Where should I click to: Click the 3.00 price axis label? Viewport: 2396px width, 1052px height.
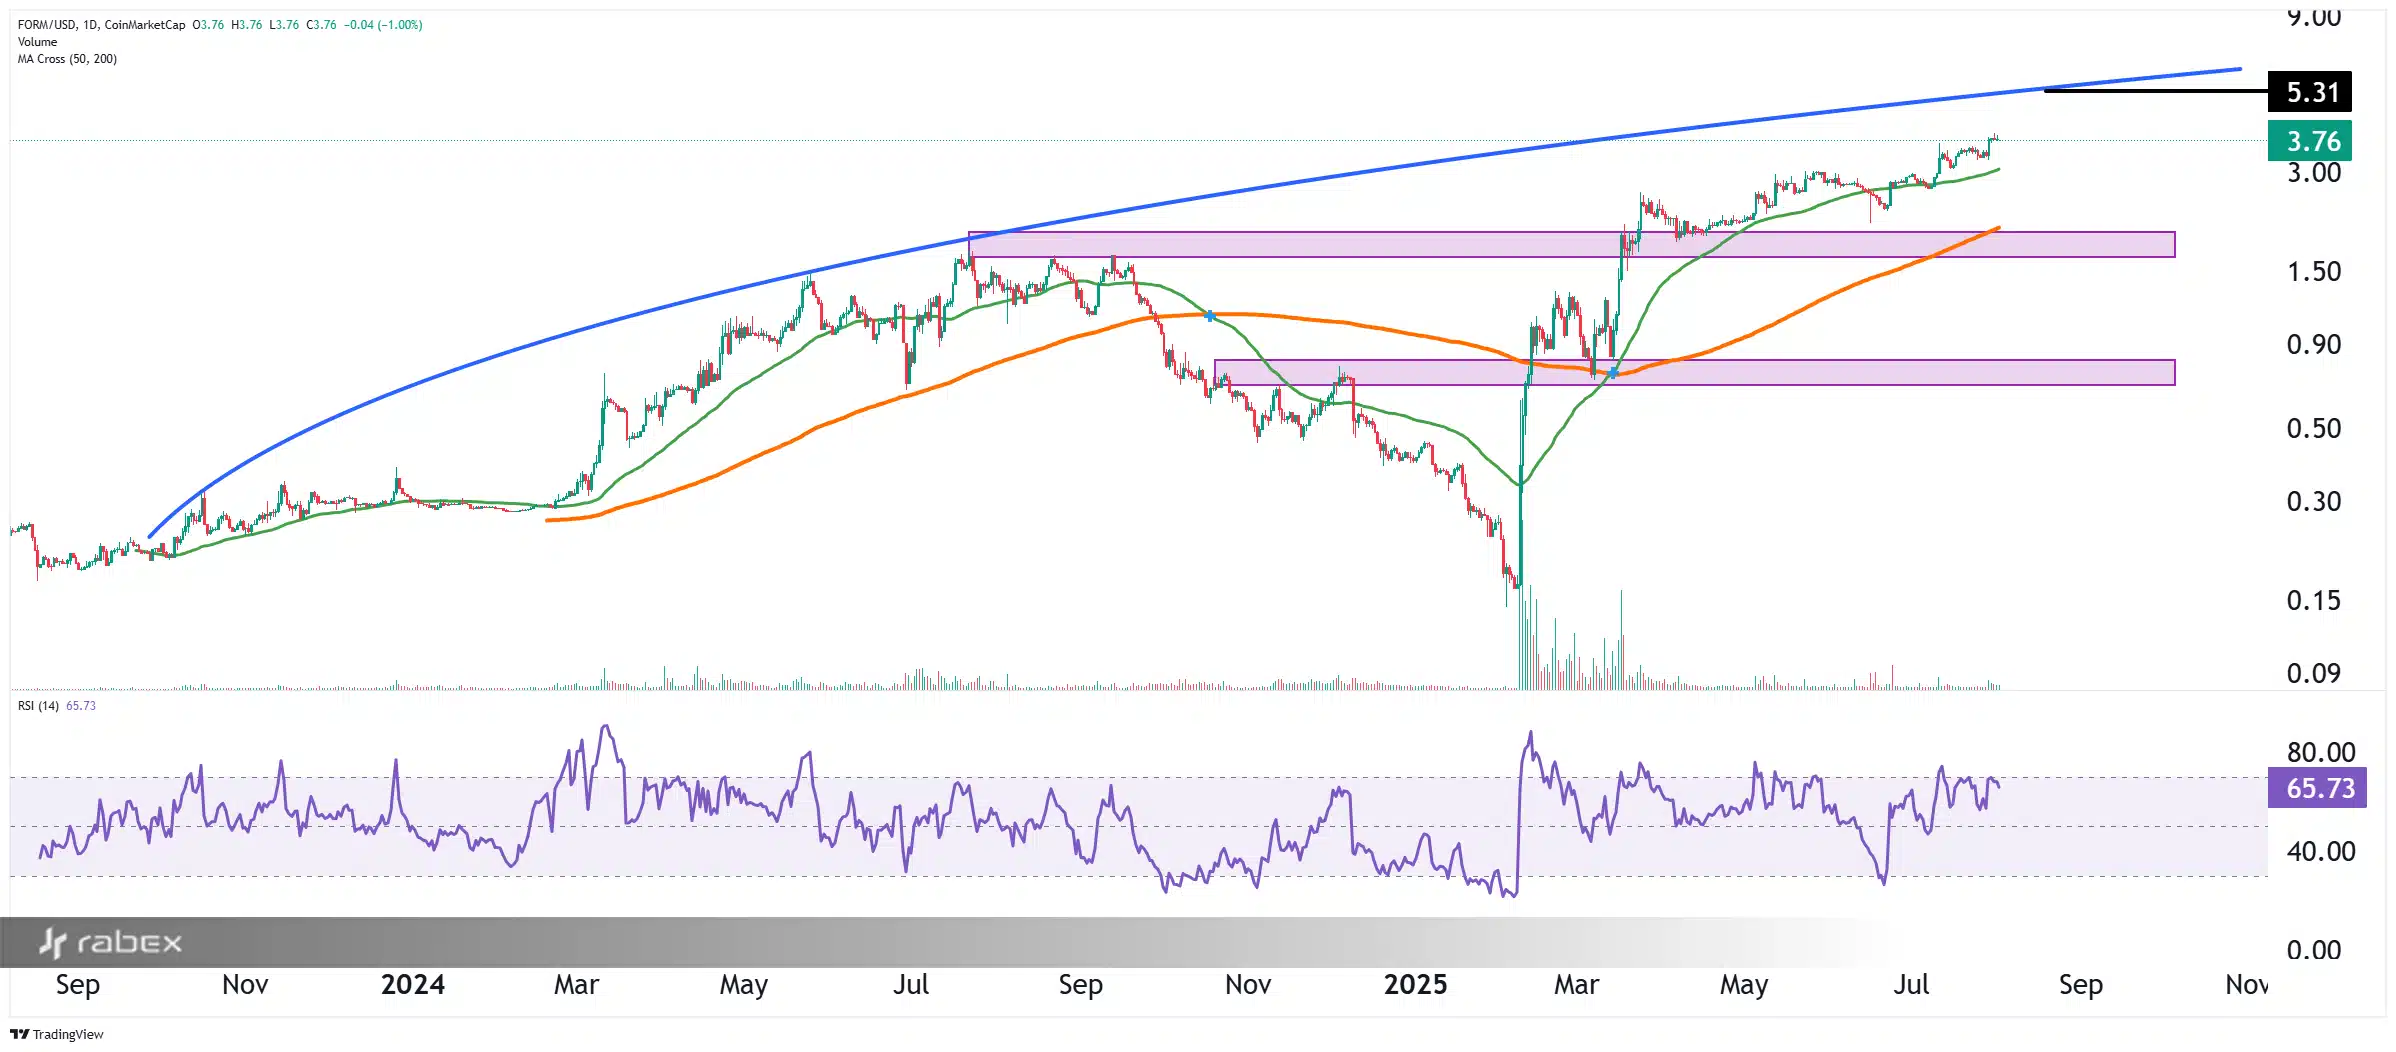(2313, 173)
